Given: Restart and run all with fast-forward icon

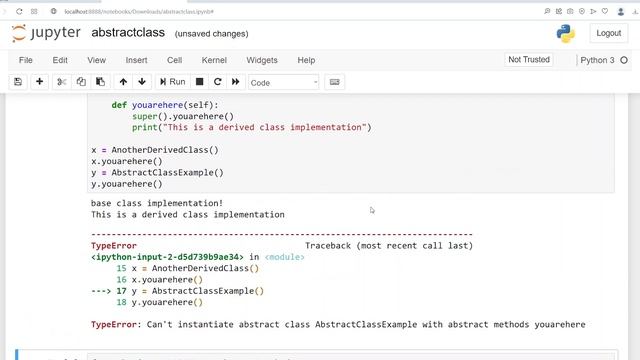Looking at the screenshot, I should (236, 82).
